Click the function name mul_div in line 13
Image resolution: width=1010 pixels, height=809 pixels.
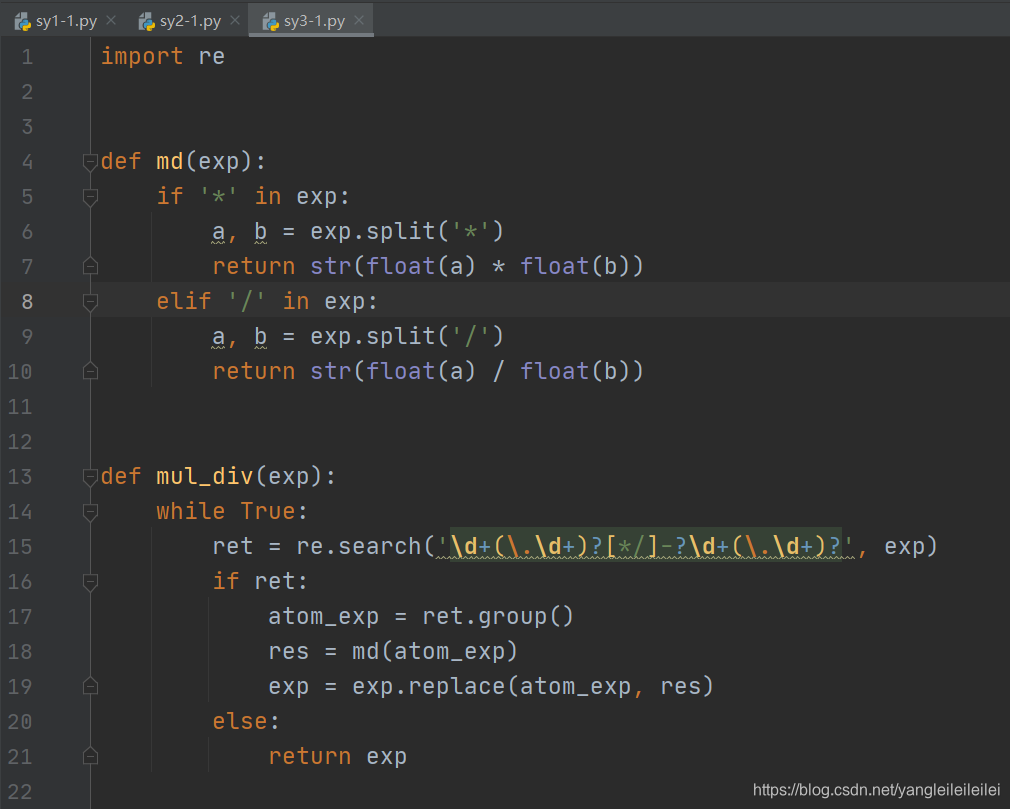205,477
